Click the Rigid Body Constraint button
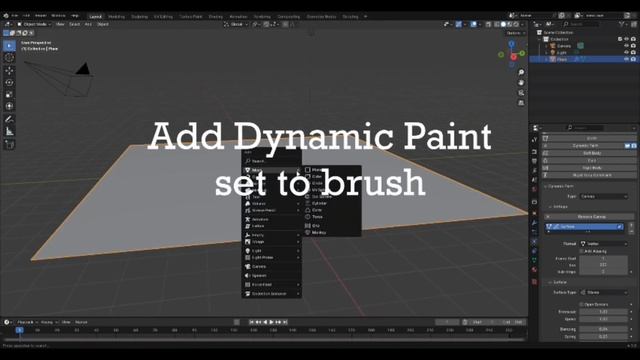The width and height of the screenshot is (640, 360). click(x=589, y=175)
